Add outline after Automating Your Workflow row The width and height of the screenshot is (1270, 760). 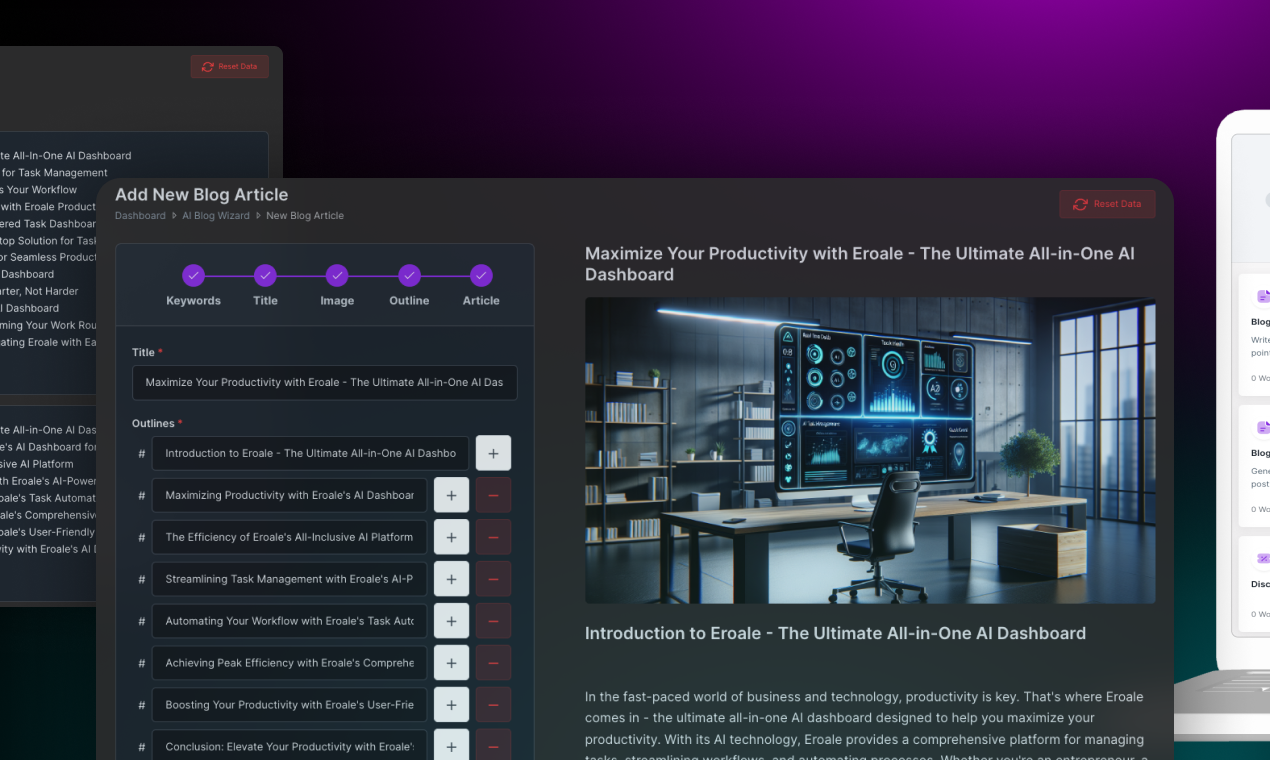[x=451, y=621]
